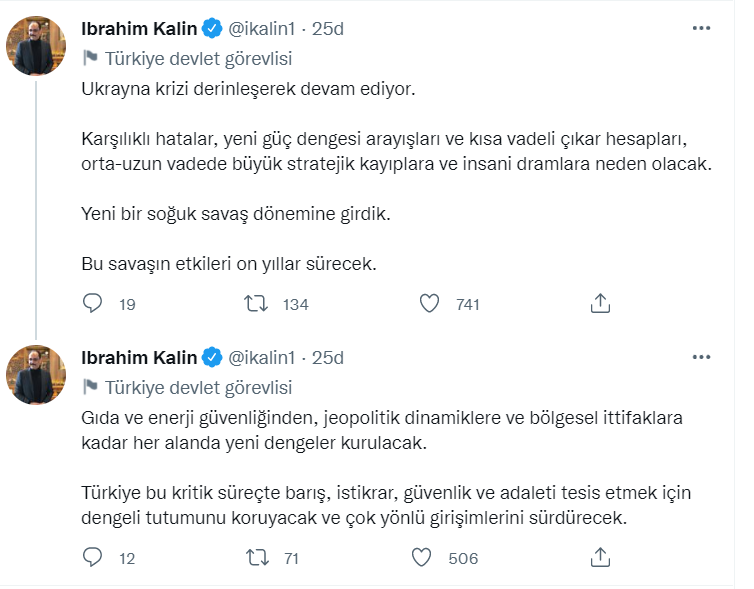Click Ibrahim Kalin display name on first tweet
The image size is (754, 589).
tap(139, 29)
